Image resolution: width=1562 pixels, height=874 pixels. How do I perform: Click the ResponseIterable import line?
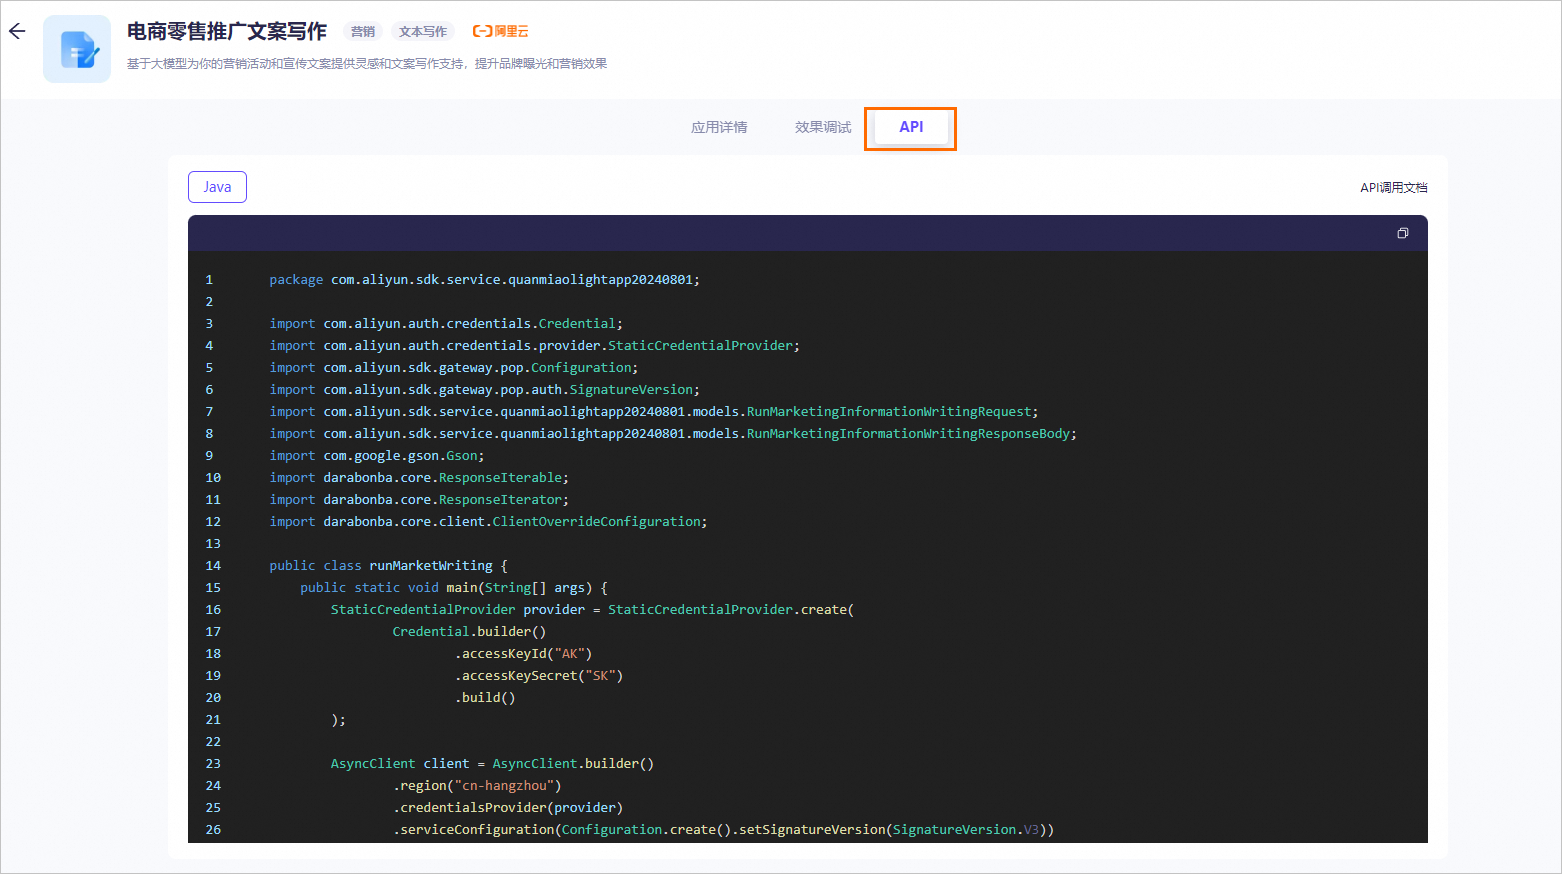(419, 478)
